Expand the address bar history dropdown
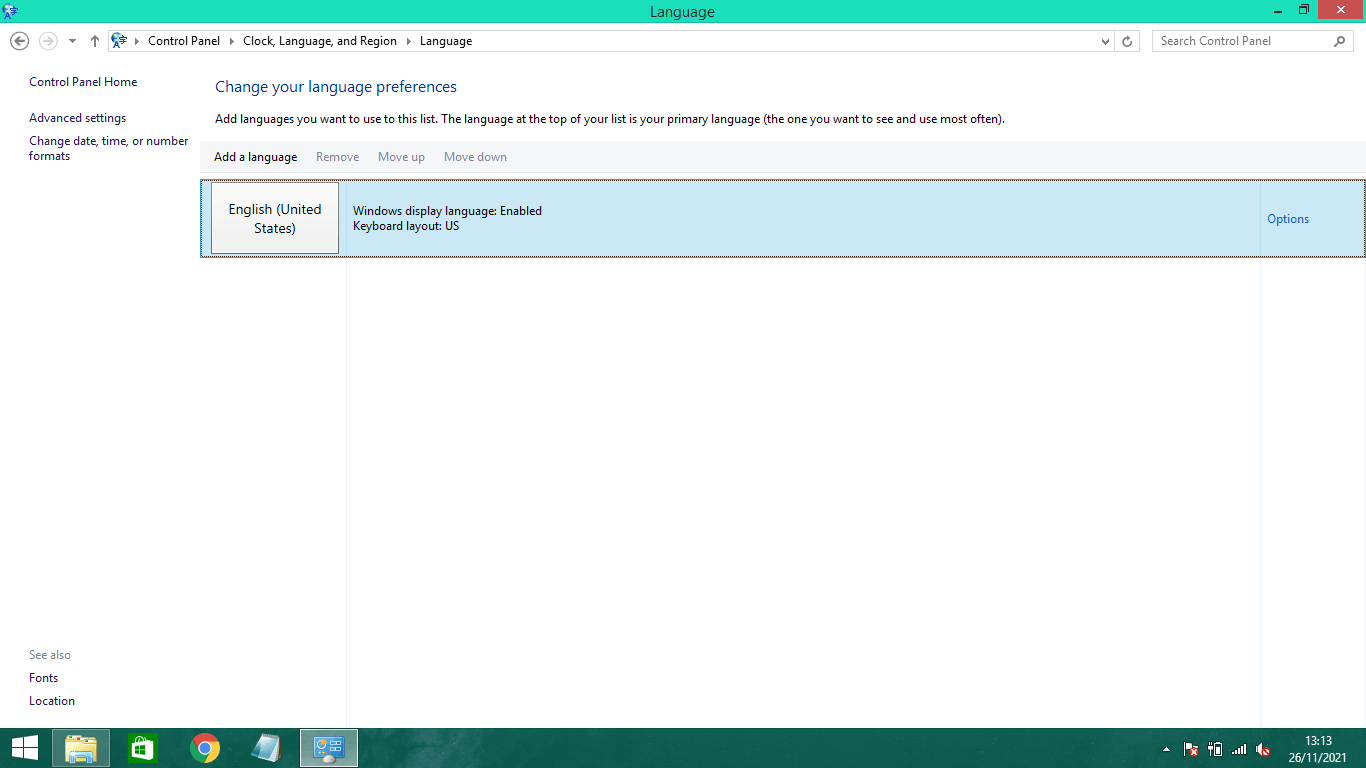This screenshot has height=768, width=1366. (x=1105, y=41)
